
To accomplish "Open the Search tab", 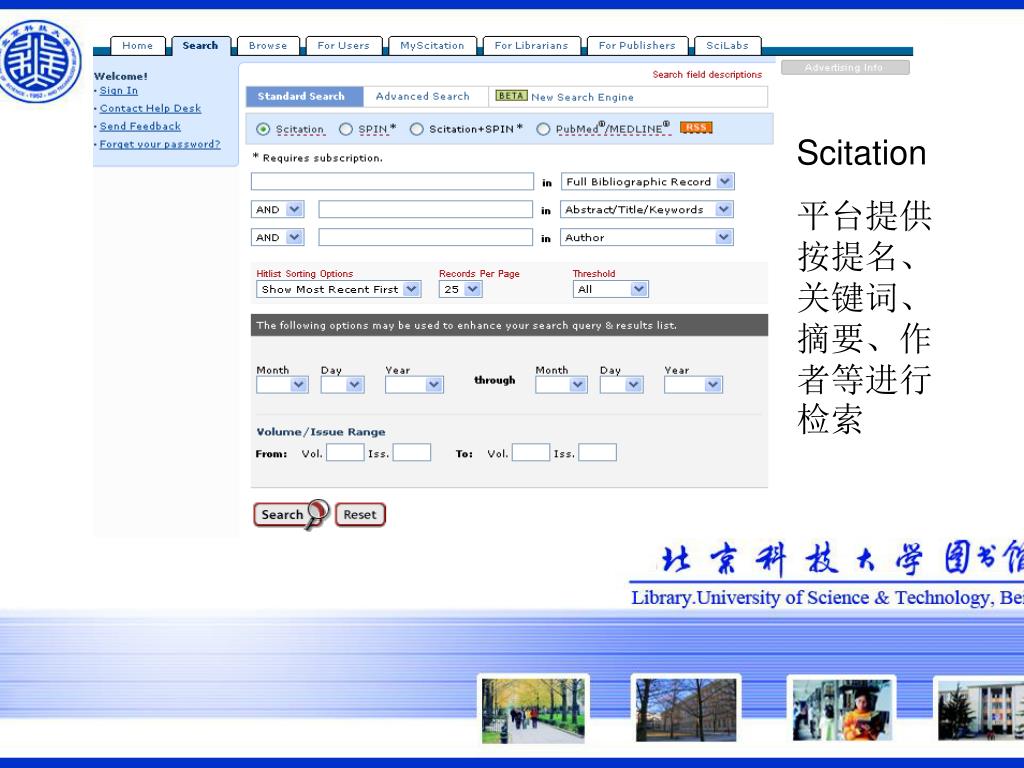I will [x=200, y=46].
